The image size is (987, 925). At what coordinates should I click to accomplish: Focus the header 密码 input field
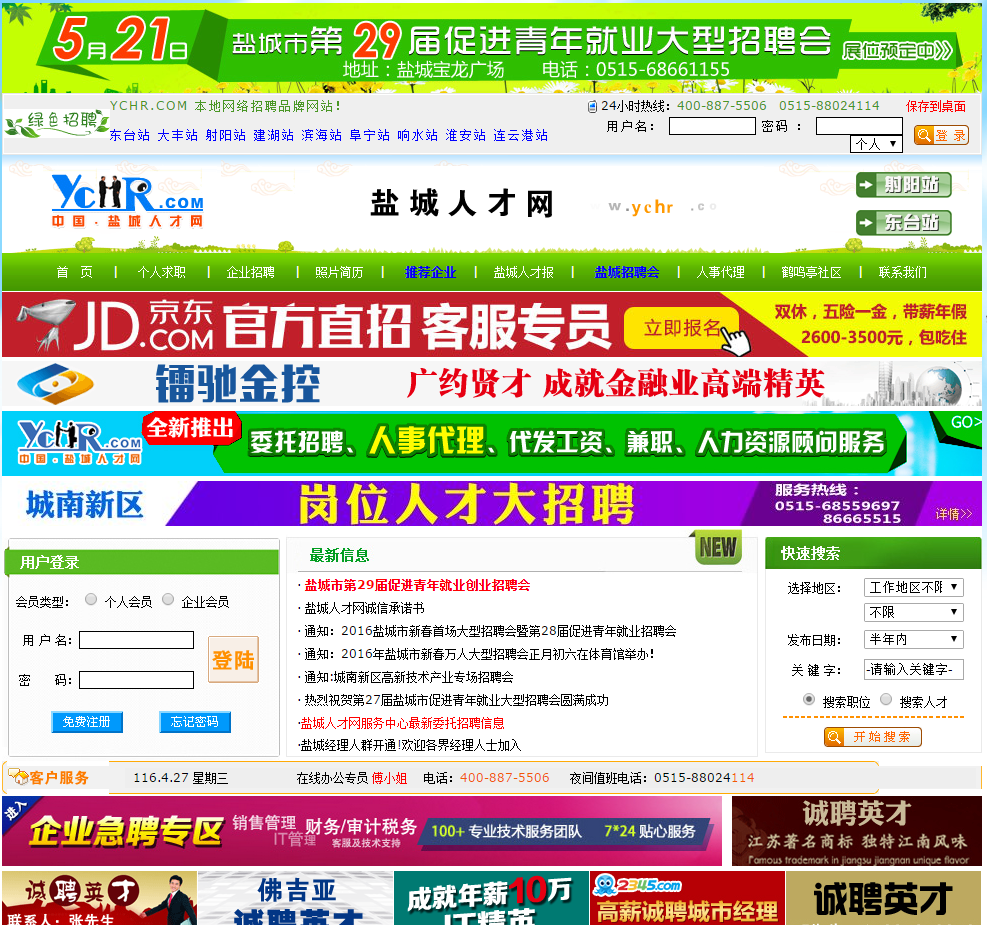pyautogui.click(x=859, y=126)
